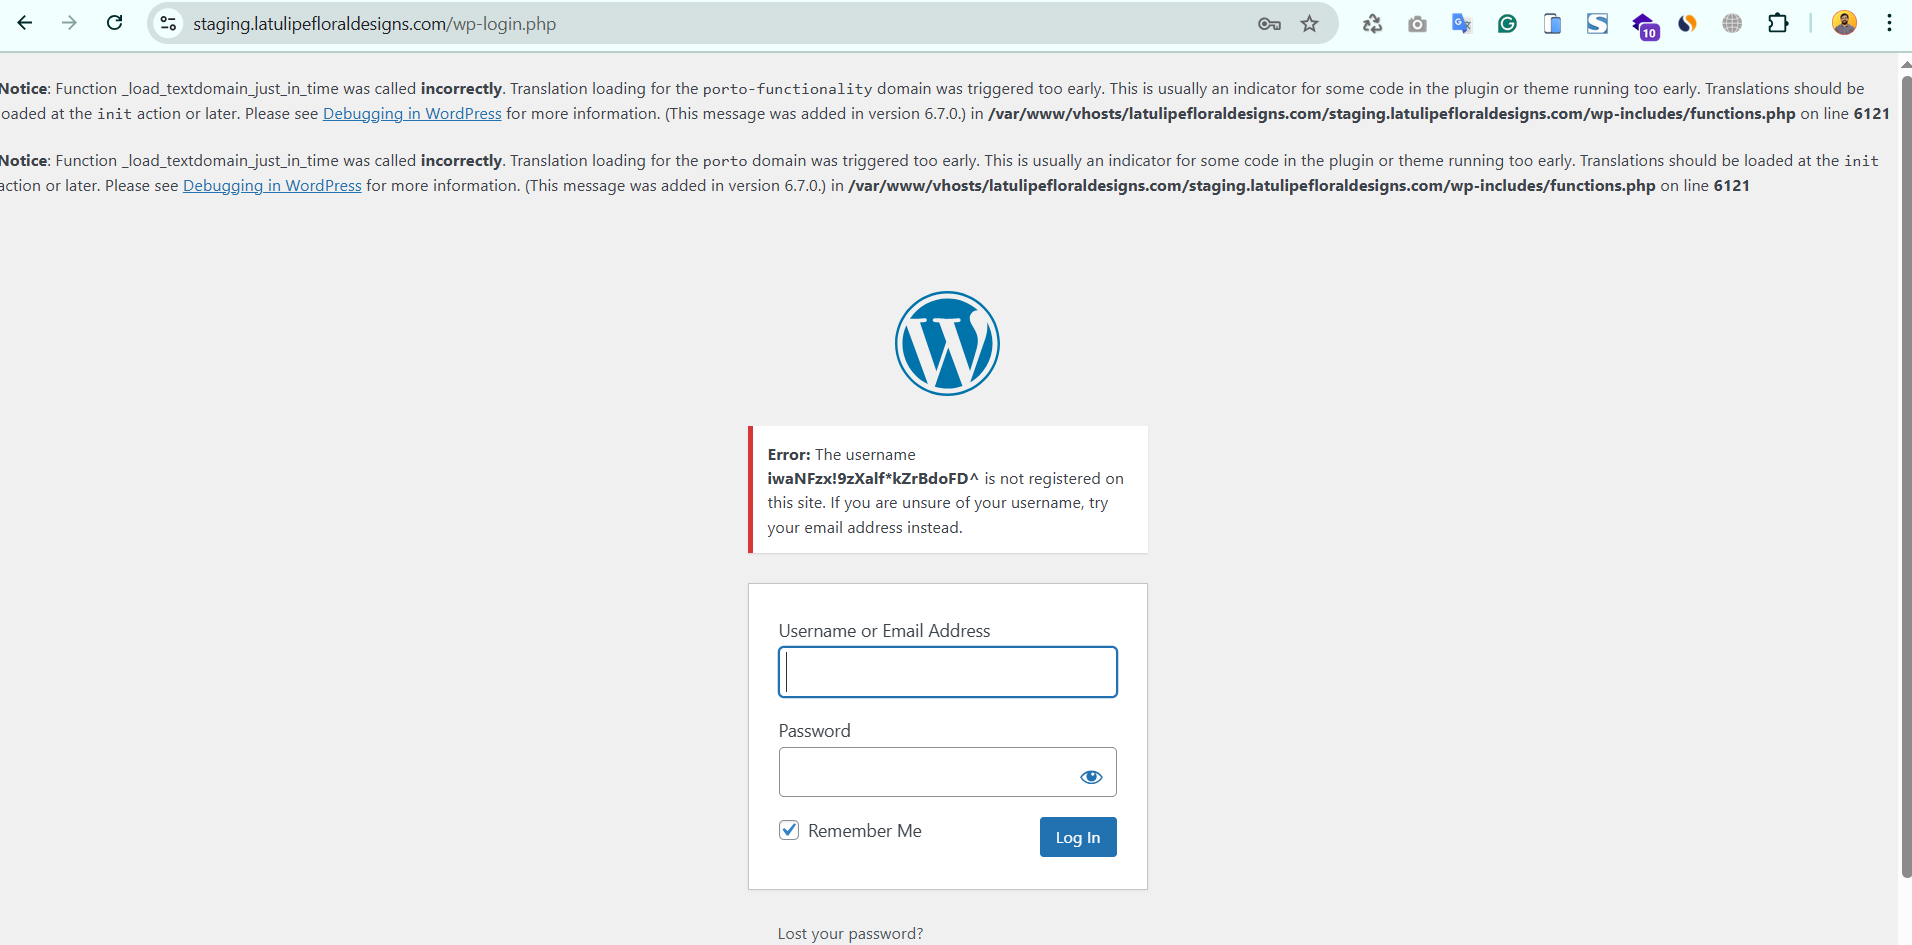Open the blue mobile device extension
Image resolution: width=1912 pixels, height=945 pixels.
point(1552,24)
